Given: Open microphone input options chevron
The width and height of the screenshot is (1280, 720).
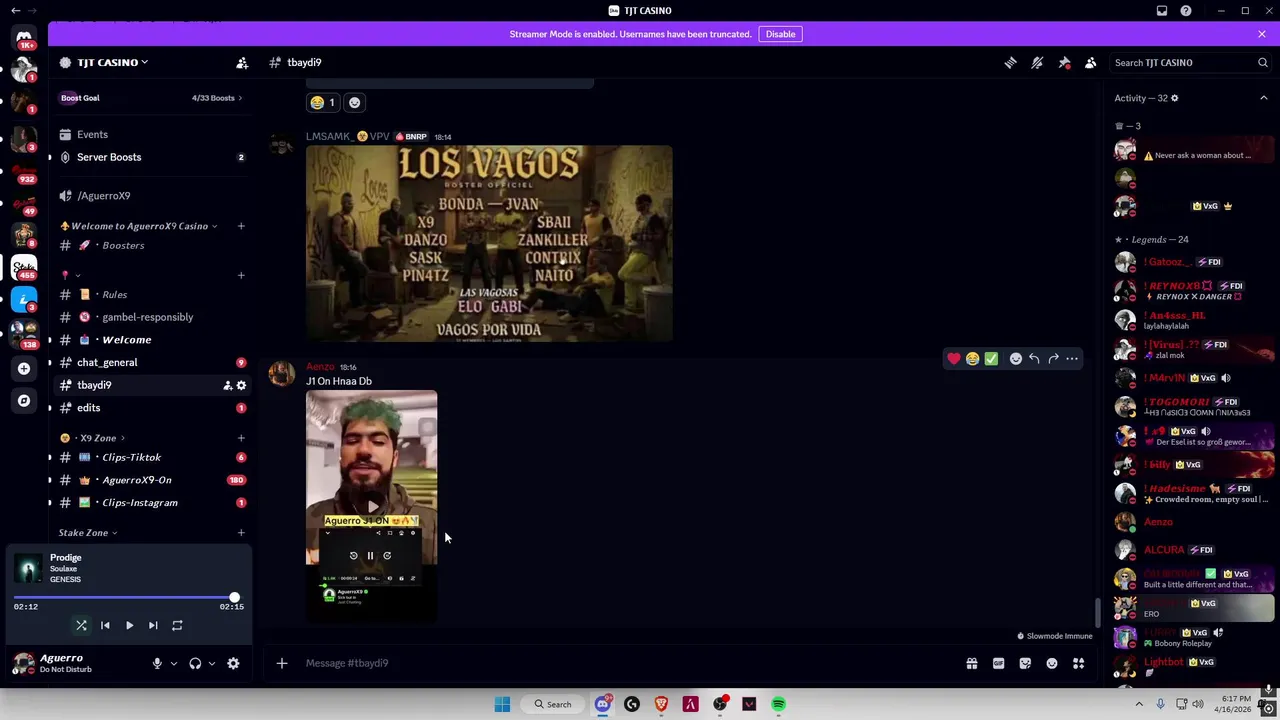Looking at the screenshot, I should (173, 663).
